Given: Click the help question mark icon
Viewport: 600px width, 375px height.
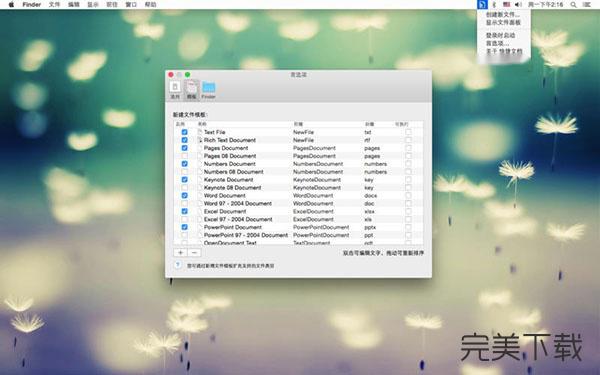Looking at the screenshot, I should [178, 265].
